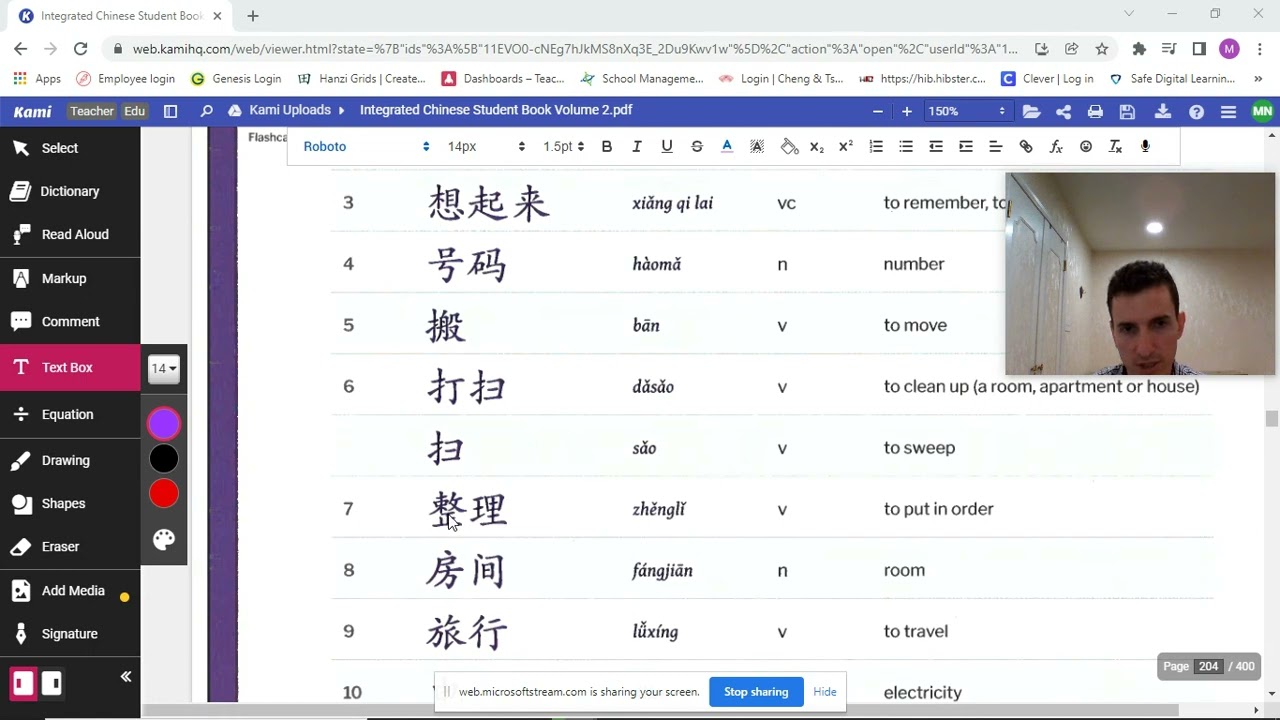Hide the screen sharing notification
Viewport: 1280px width, 720px height.
[825, 692]
